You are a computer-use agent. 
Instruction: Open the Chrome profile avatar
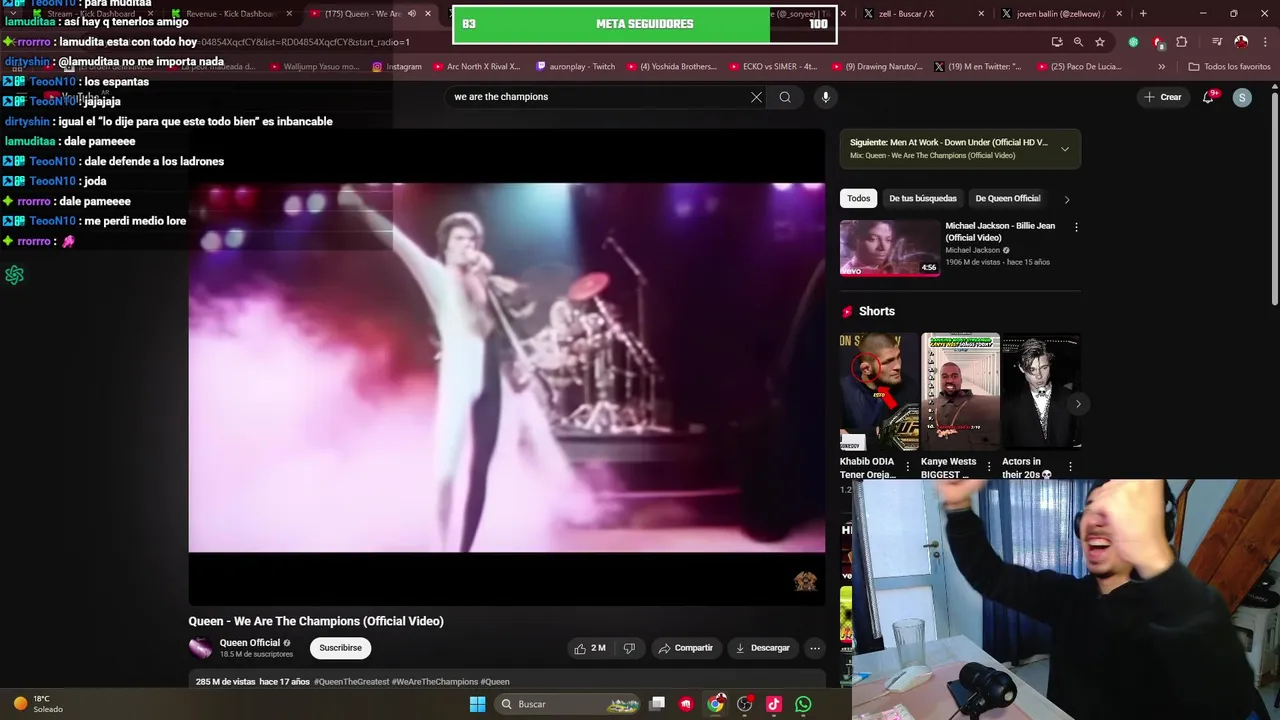(1241, 42)
